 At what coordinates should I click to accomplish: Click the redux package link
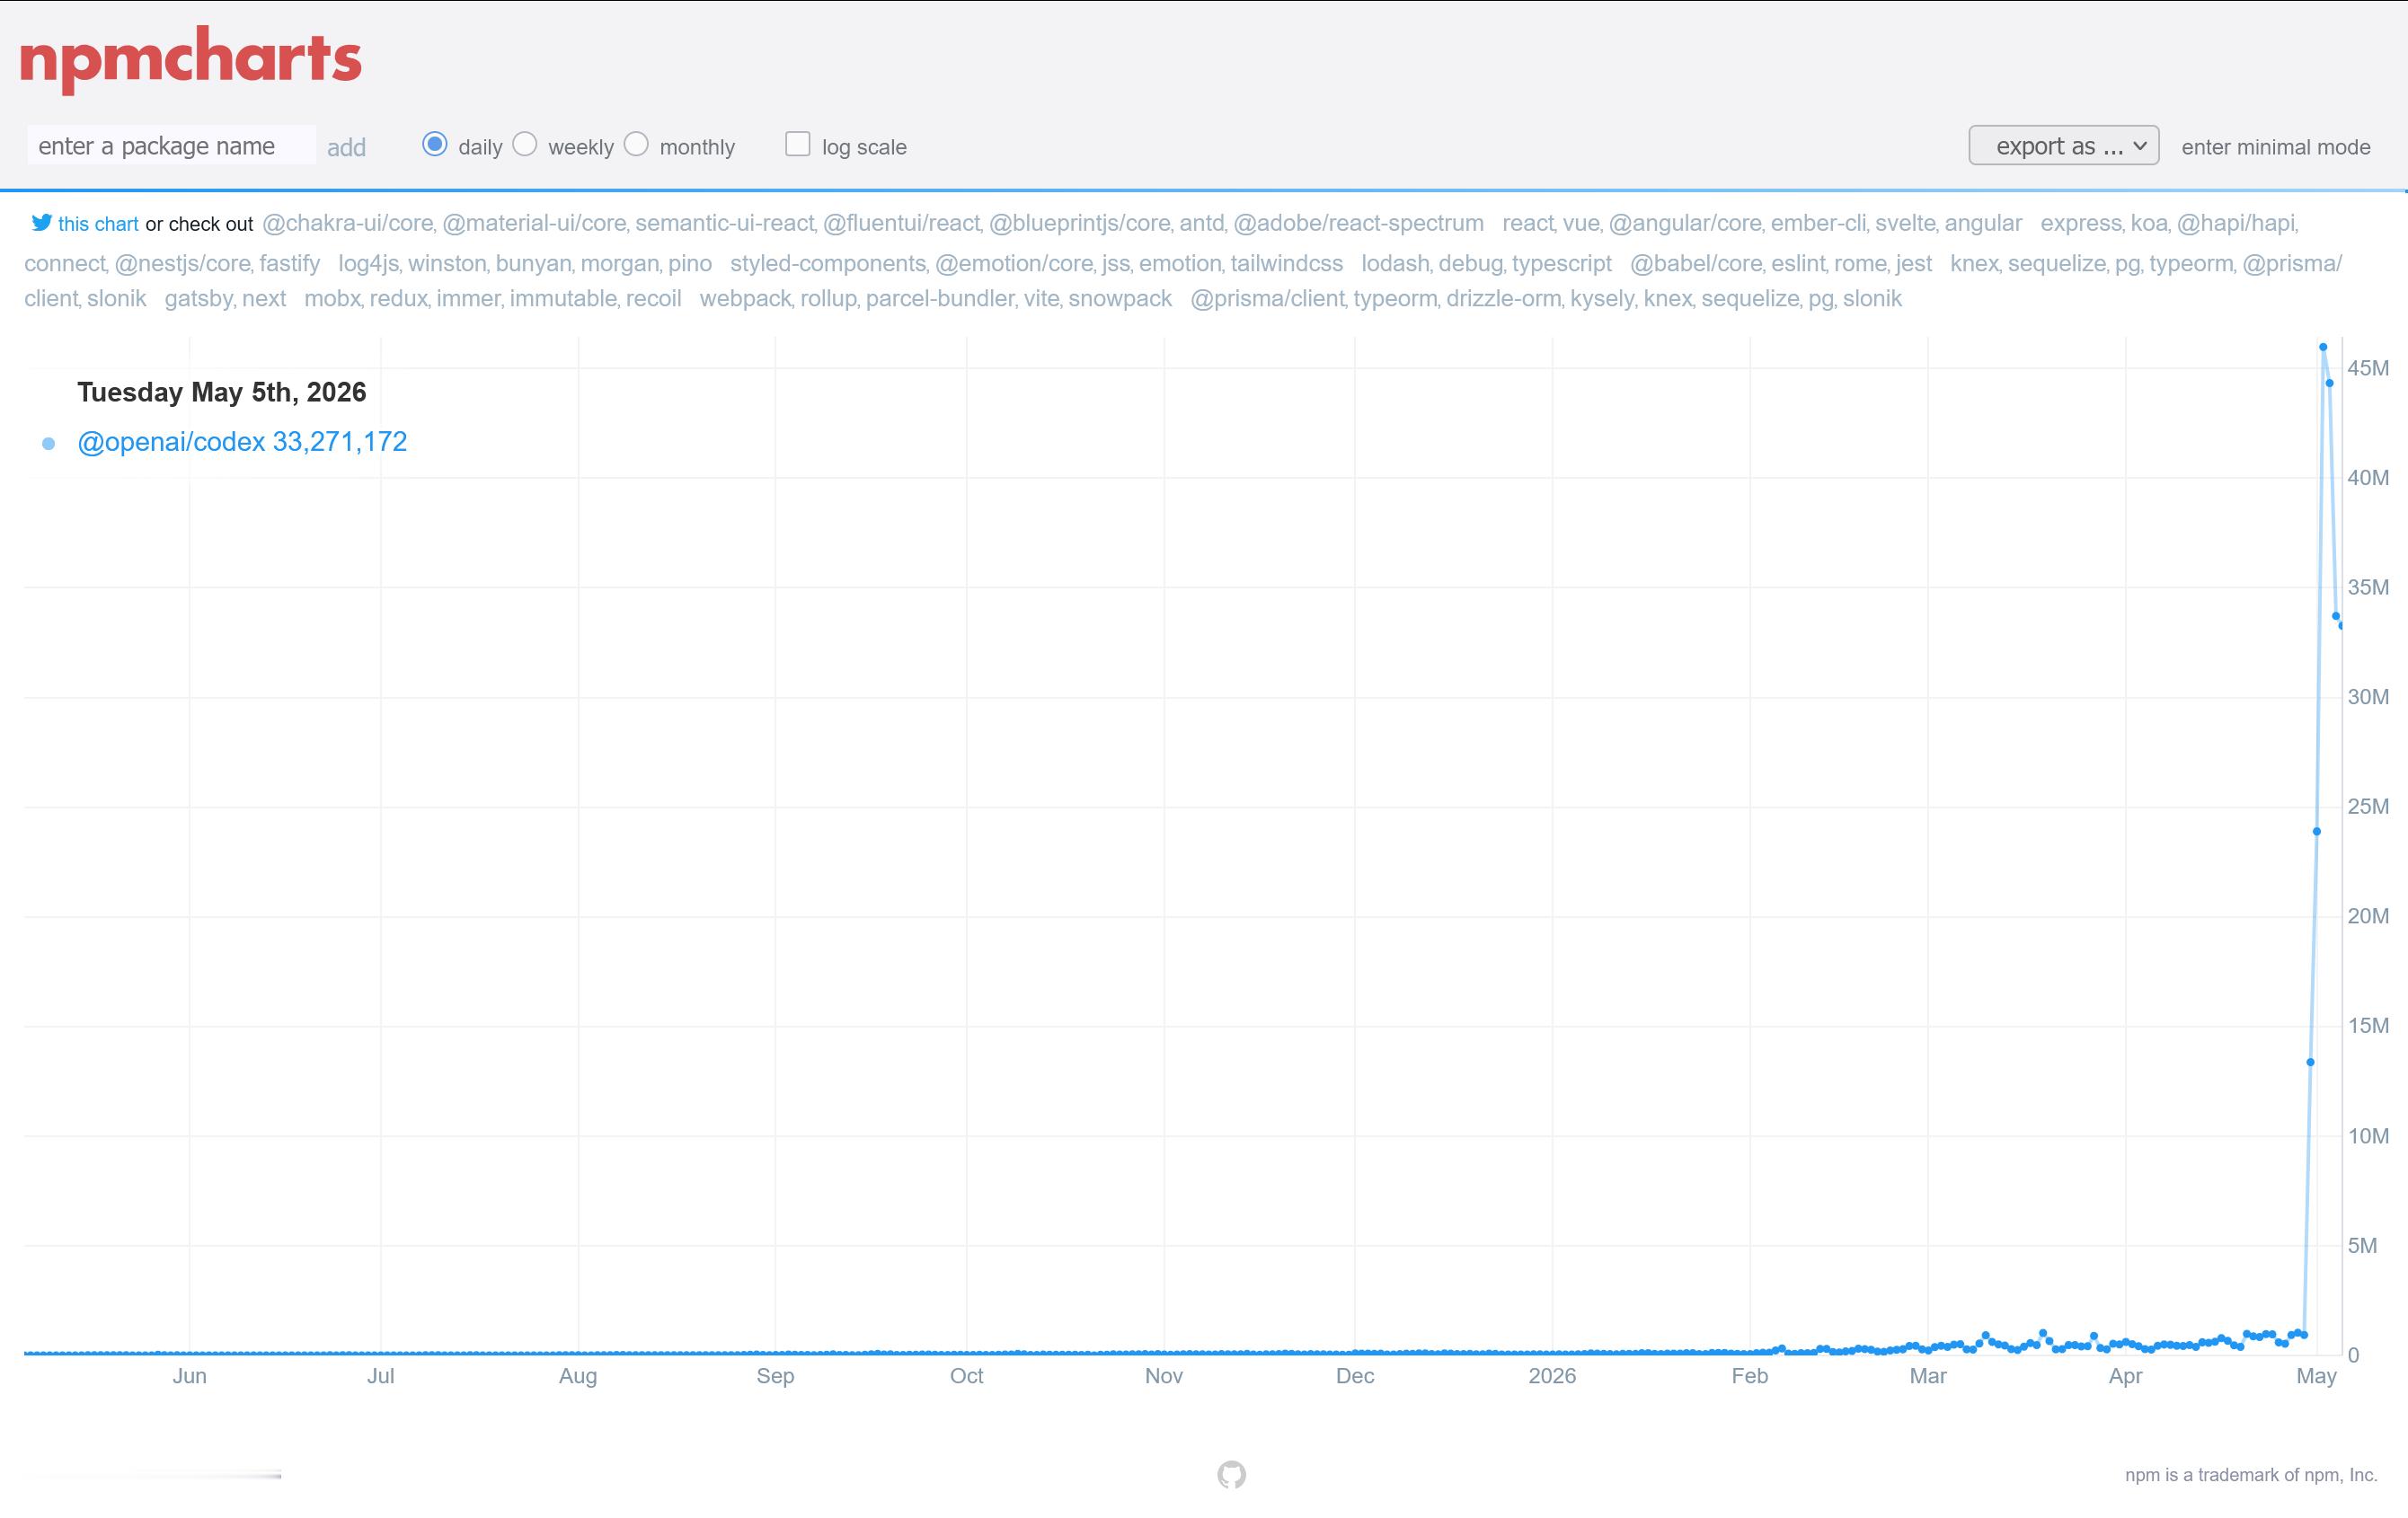tap(399, 298)
